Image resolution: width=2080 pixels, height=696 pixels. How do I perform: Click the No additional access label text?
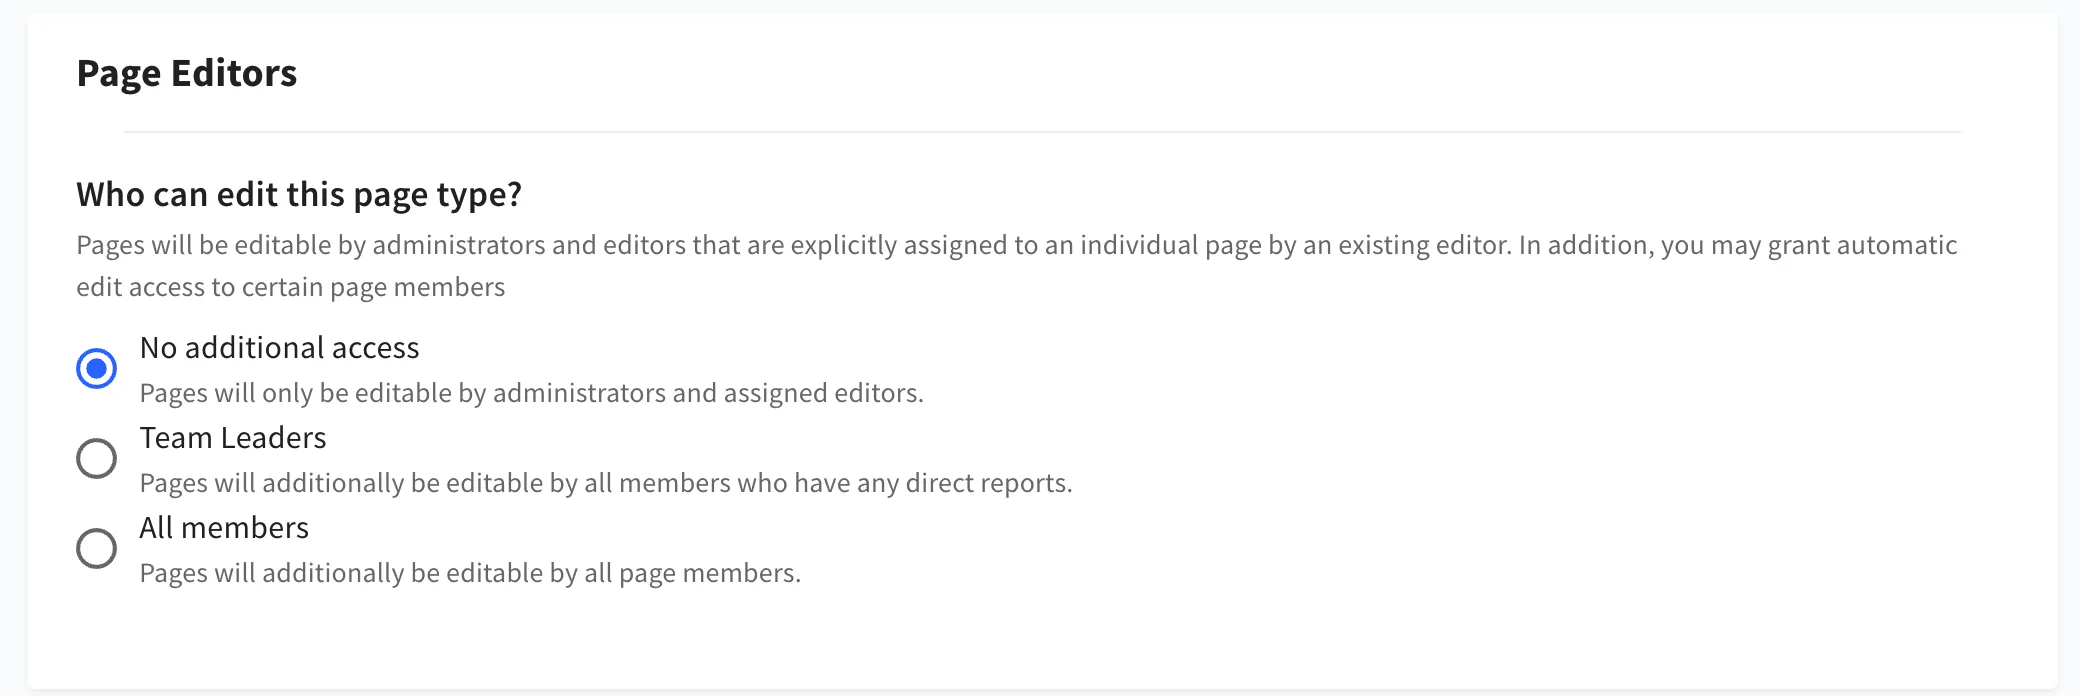[x=280, y=348]
